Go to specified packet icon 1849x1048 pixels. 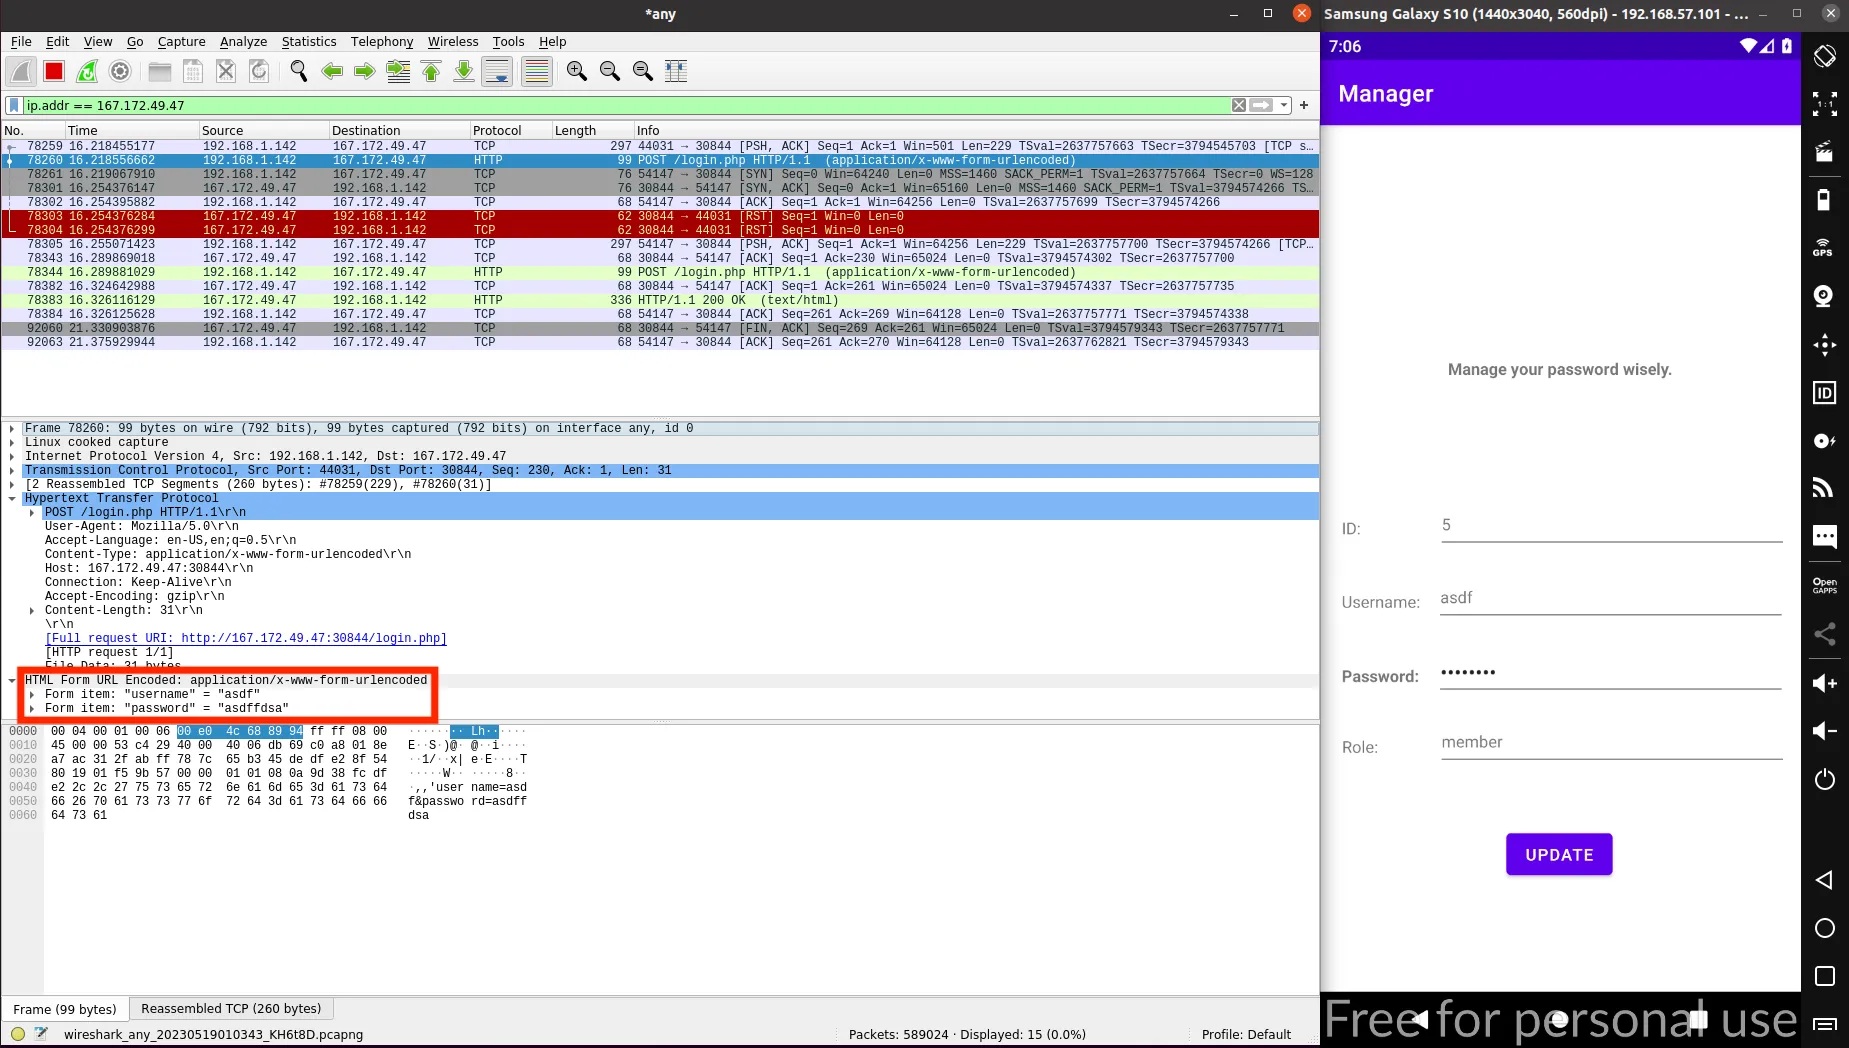[398, 71]
